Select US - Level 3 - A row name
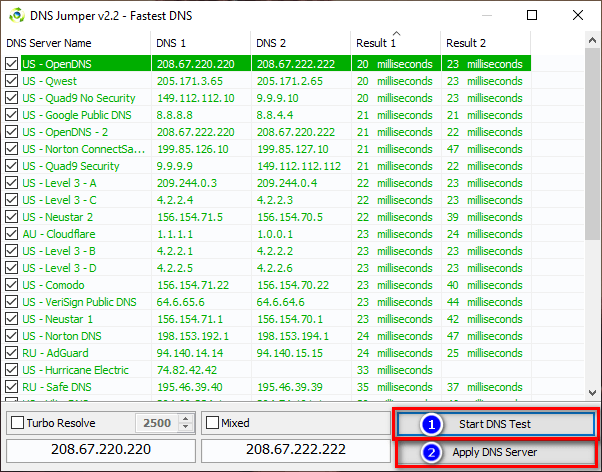Screen dimensions: 602x472 click(60, 183)
